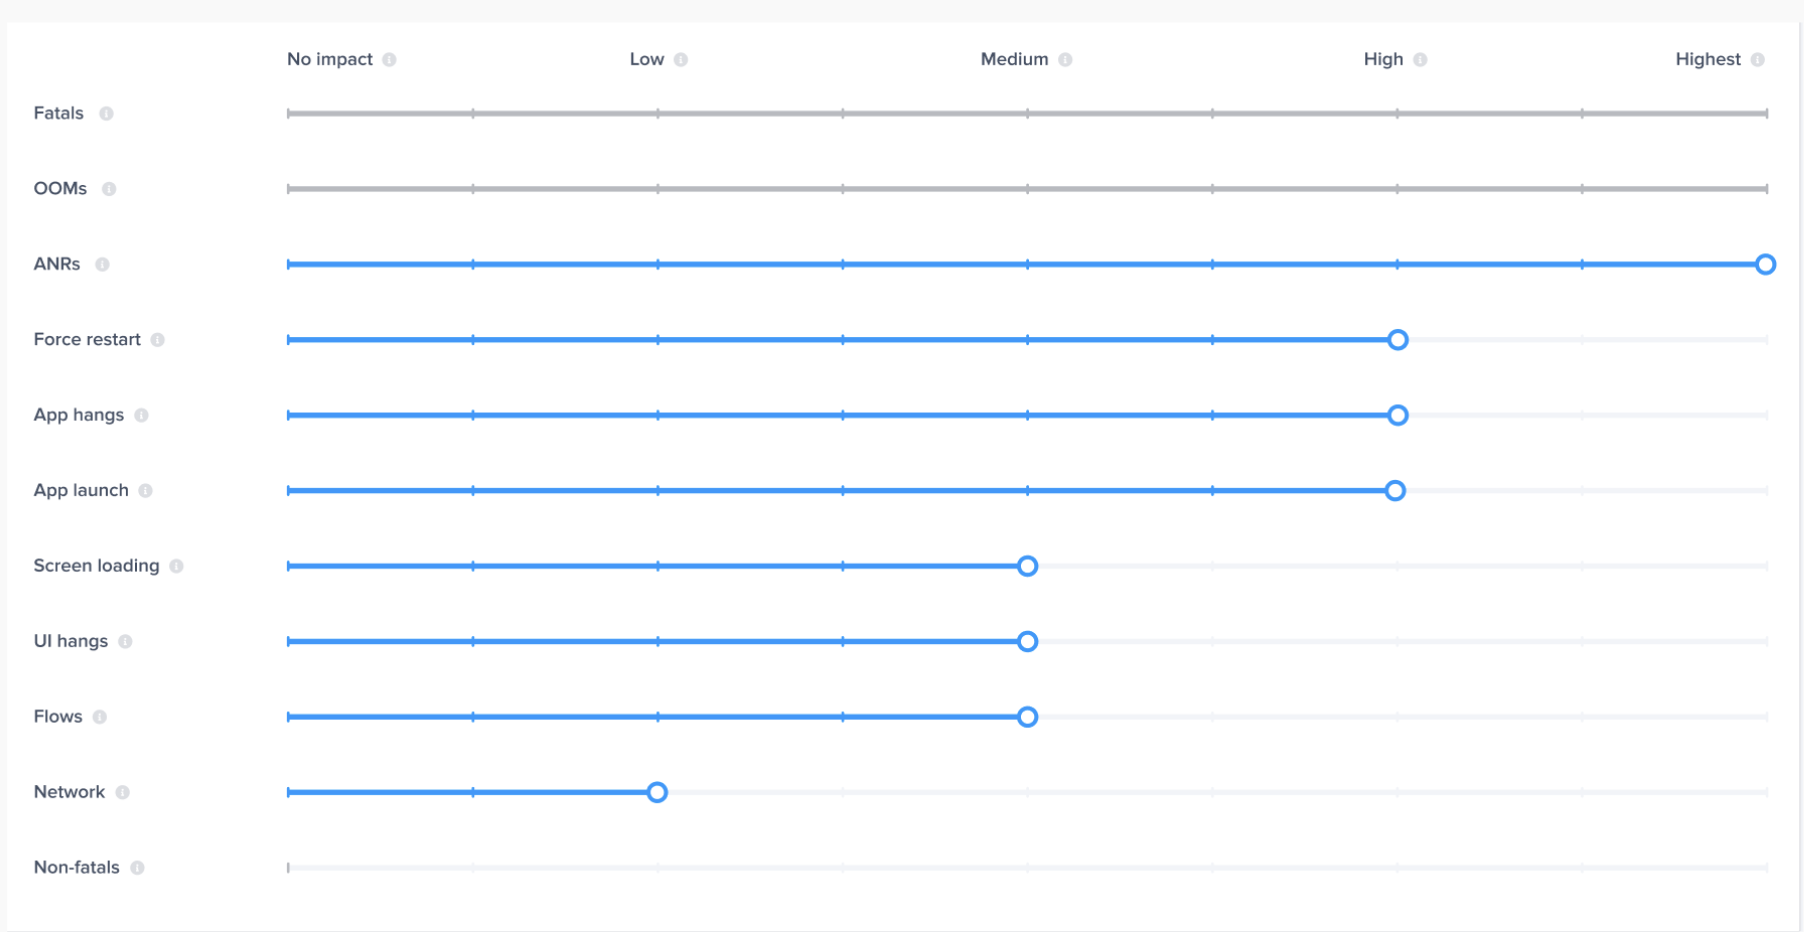This screenshot has width=1804, height=932.
Task: Click the App launch slider handle
Action: point(1395,491)
